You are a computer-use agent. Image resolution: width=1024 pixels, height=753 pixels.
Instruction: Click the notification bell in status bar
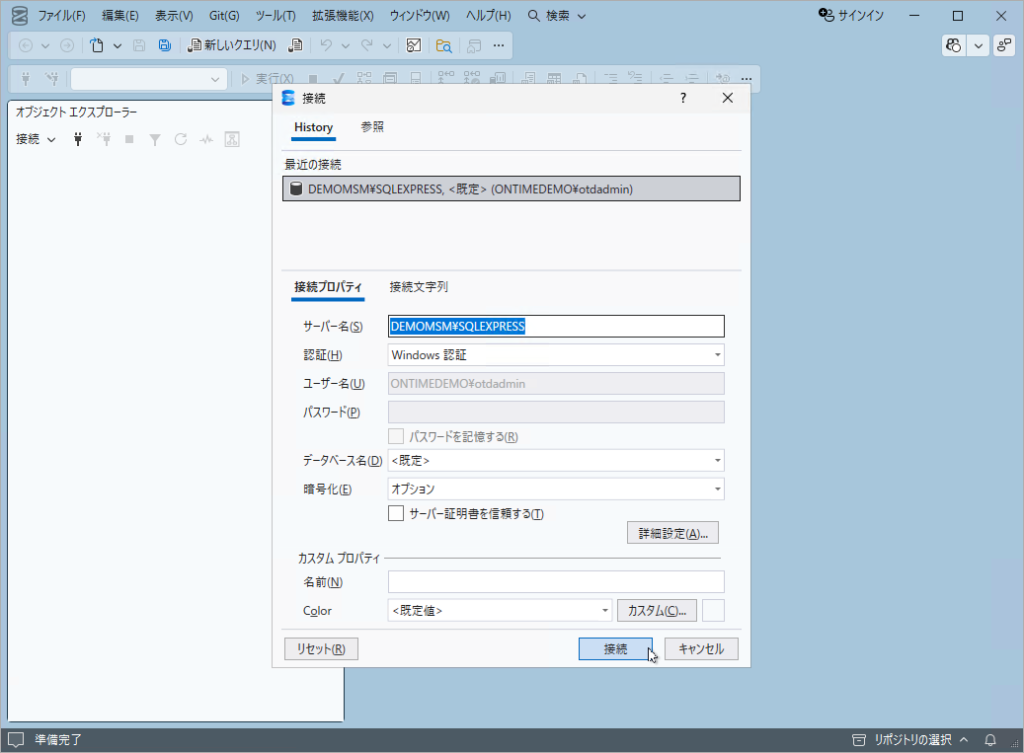pyautogui.click(x=990, y=740)
